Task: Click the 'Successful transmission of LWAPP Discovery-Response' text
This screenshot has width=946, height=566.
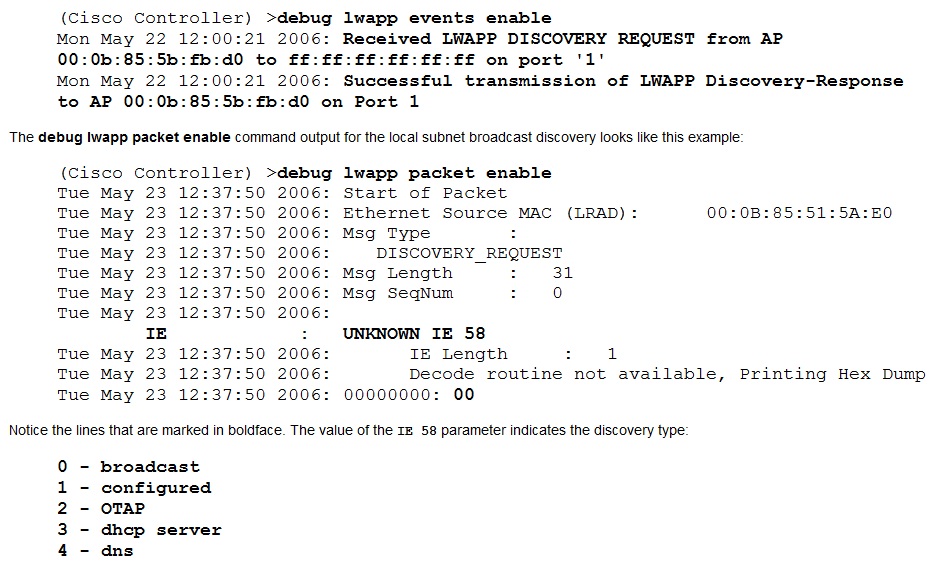Action: [623, 81]
